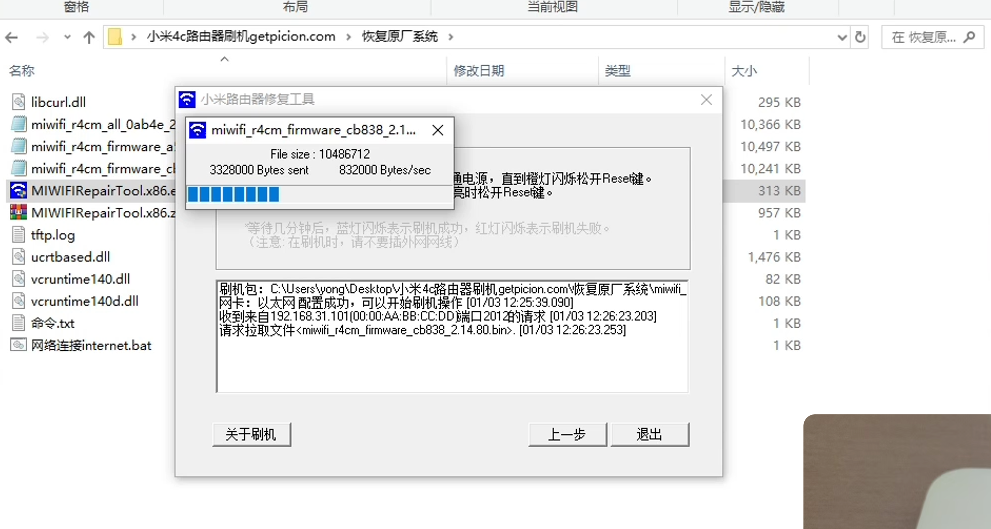Click the 1,476 KB size cell
991x529 pixels.
click(774, 257)
